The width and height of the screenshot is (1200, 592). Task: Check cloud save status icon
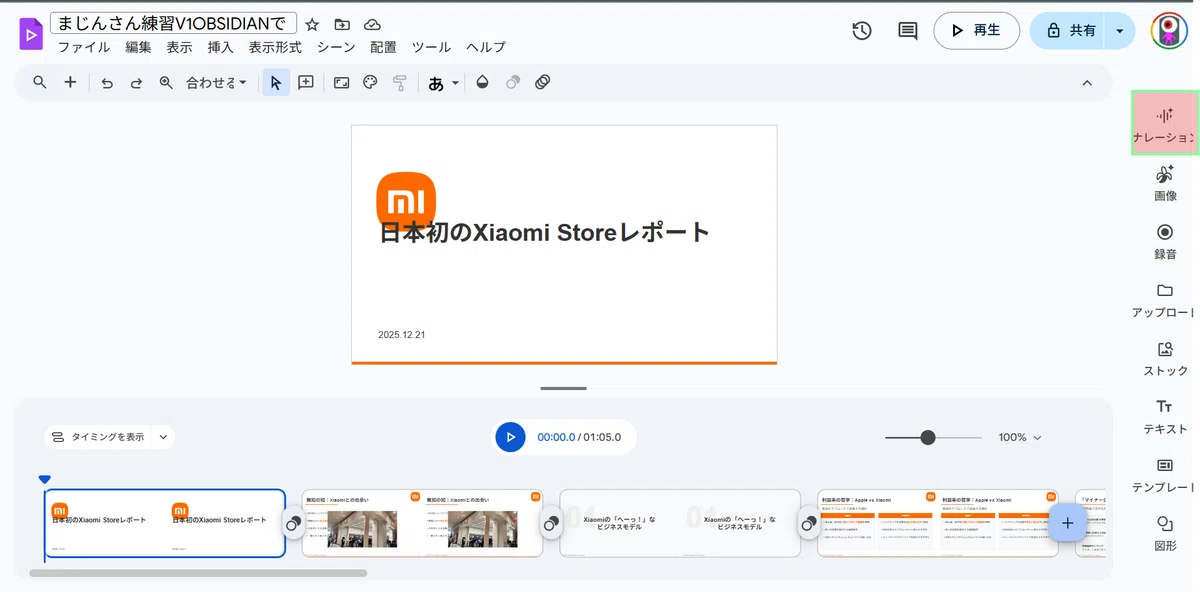pyautogui.click(x=372, y=25)
